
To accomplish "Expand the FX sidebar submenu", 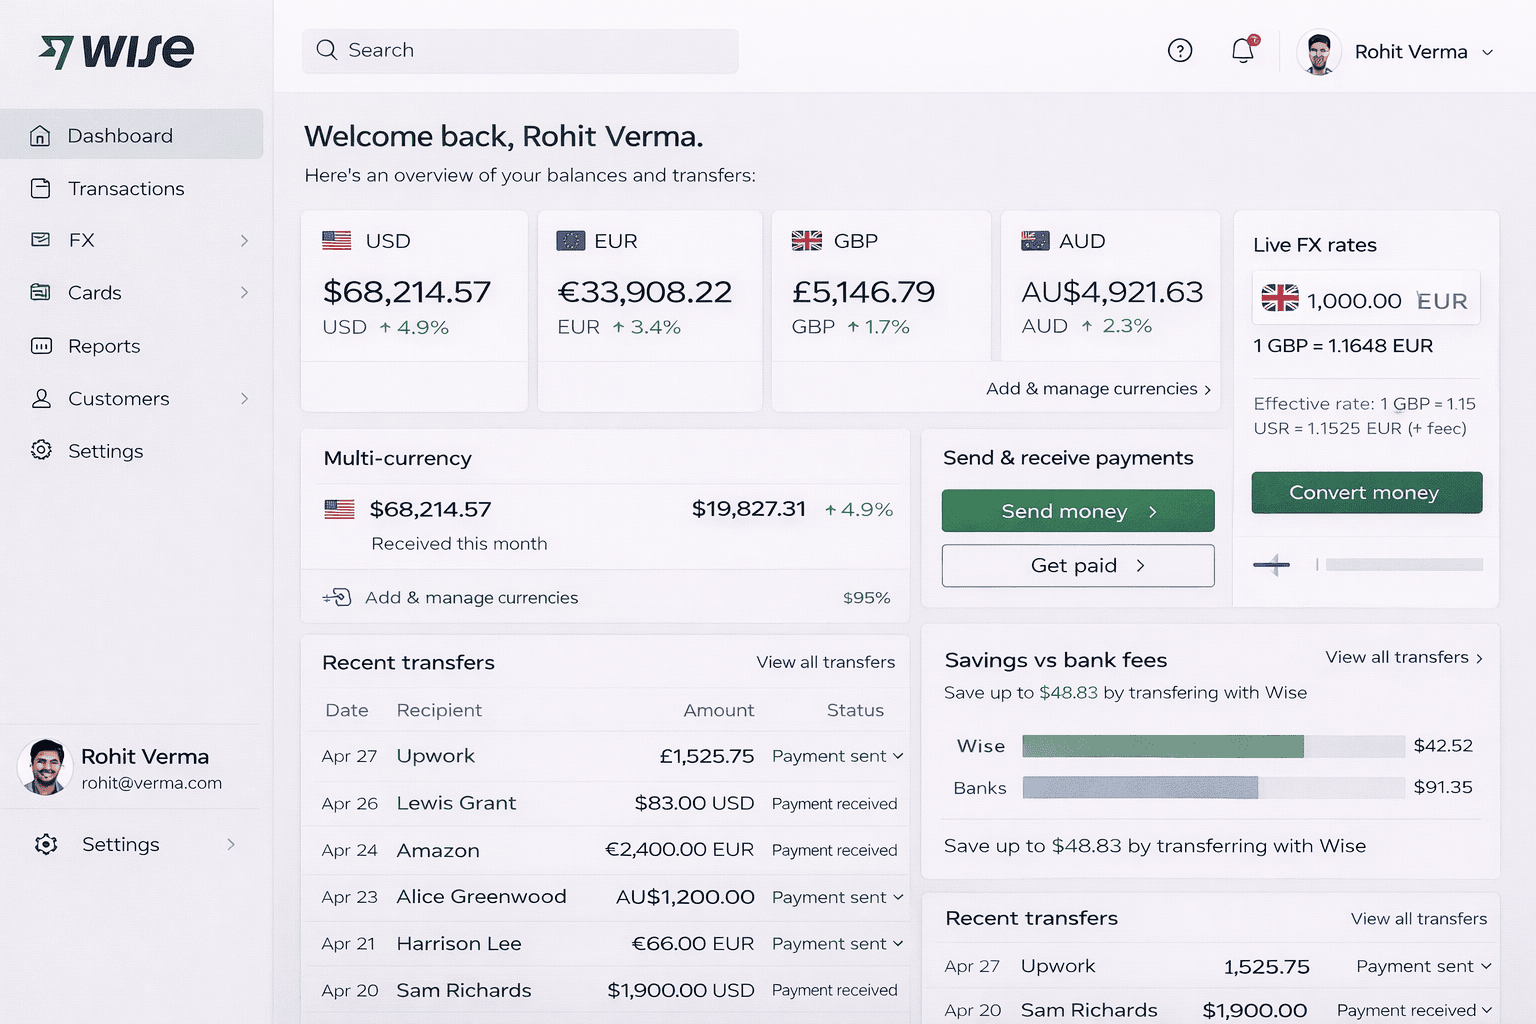I will pyautogui.click(x=244, y=241).
